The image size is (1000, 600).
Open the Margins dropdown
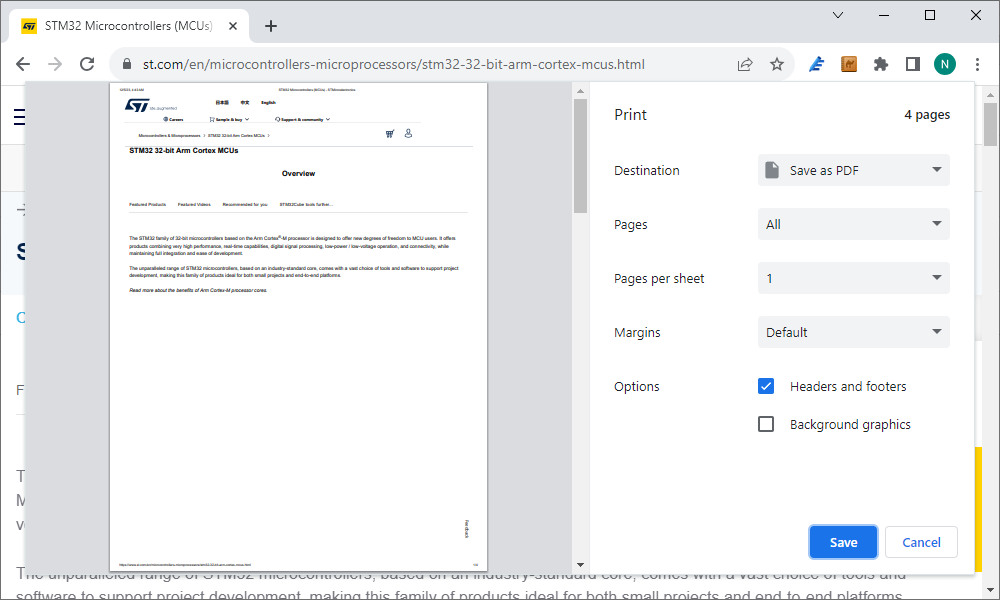point(853,331)
